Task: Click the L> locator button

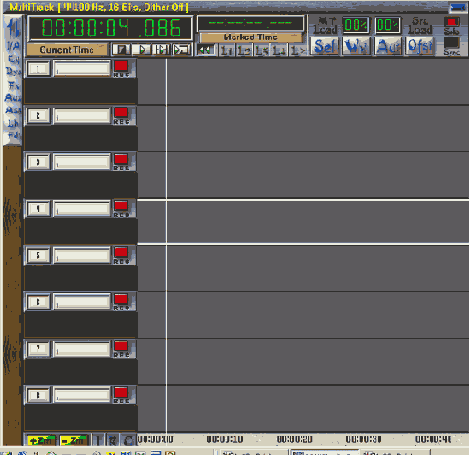Action: 298,51
